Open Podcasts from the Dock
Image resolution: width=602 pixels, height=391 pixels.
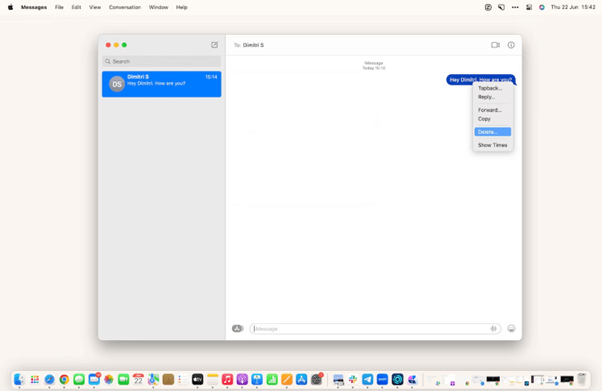pyautogui.click(x=242, y=379)
